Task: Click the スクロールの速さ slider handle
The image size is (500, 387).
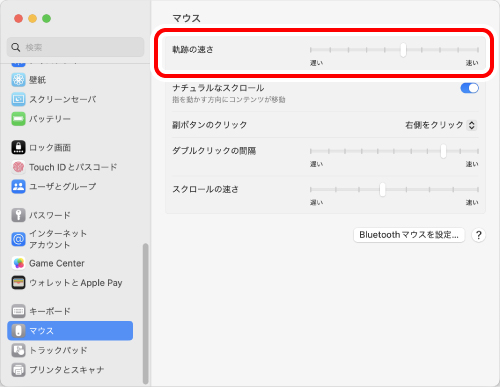Action: (x=382, y=190)
